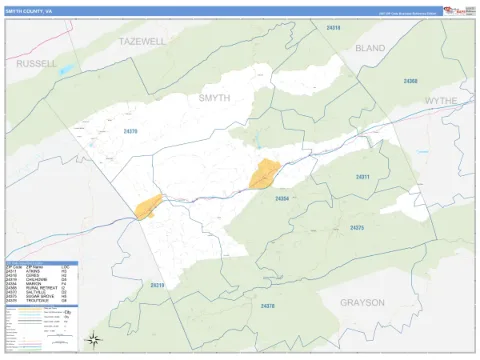Click ZIP code label 24318
The width and height of the screenshot is (480, 360).
pyautogui.click(x=333, y=28)
